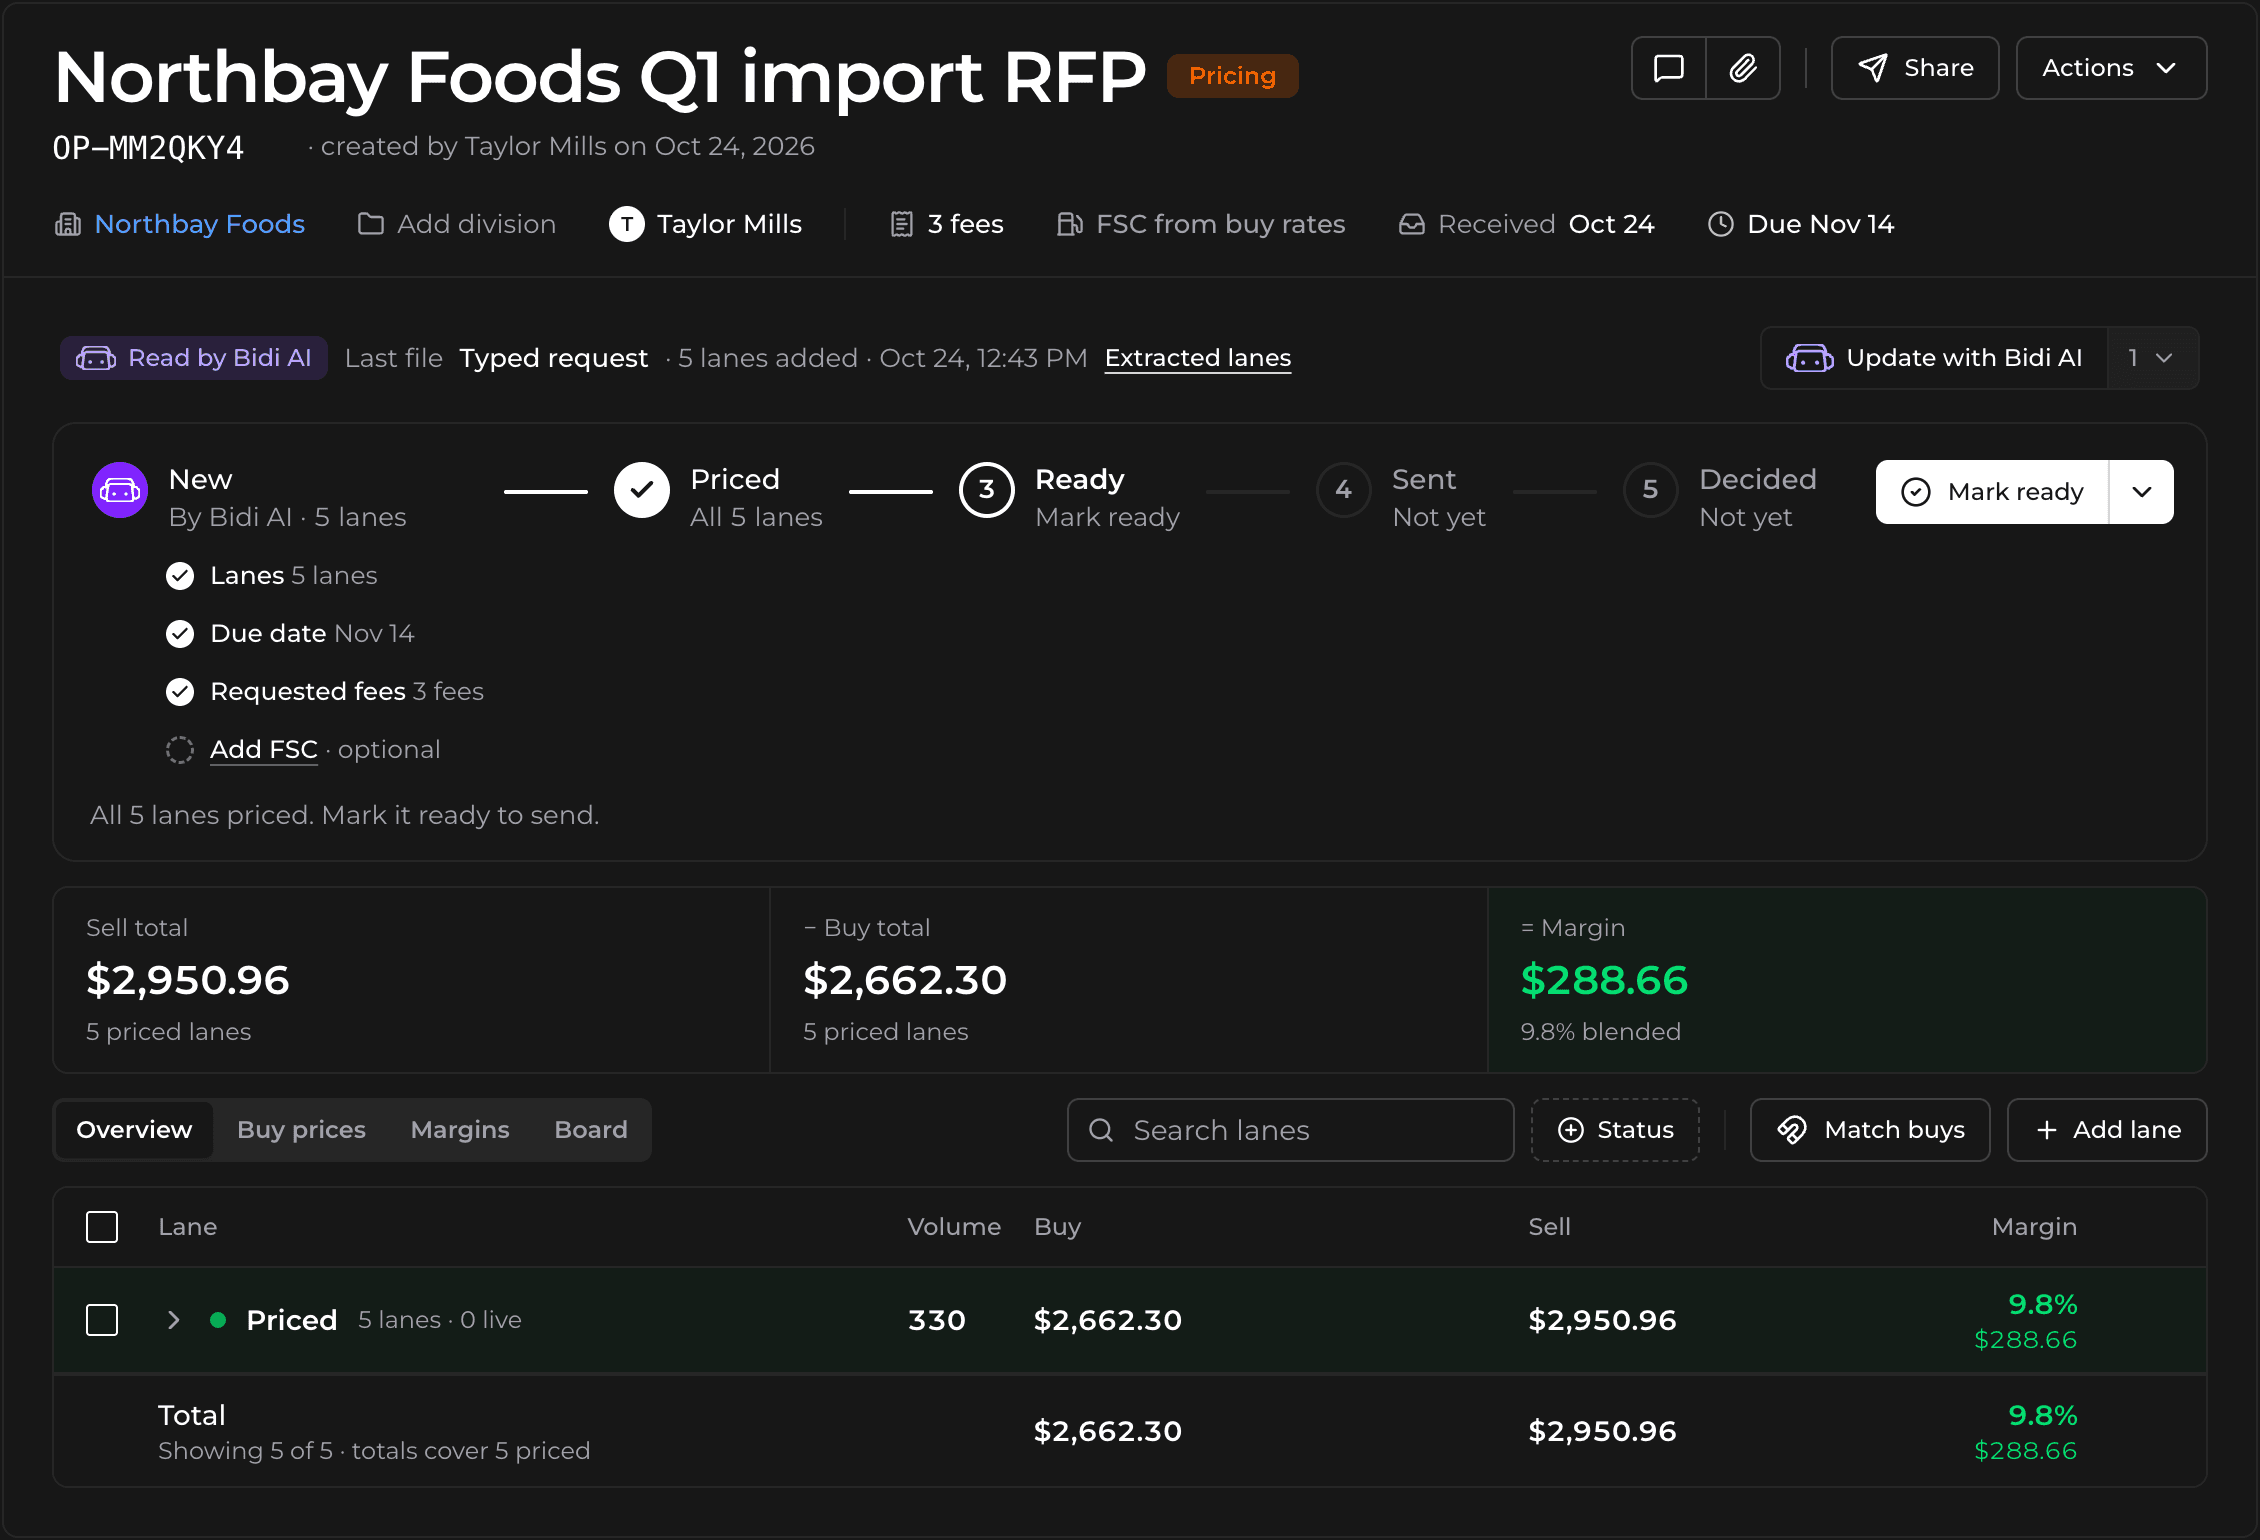Viewport: 2260px width, 1540px height.
Task: Click the Share button
Action: [1915, 68]
